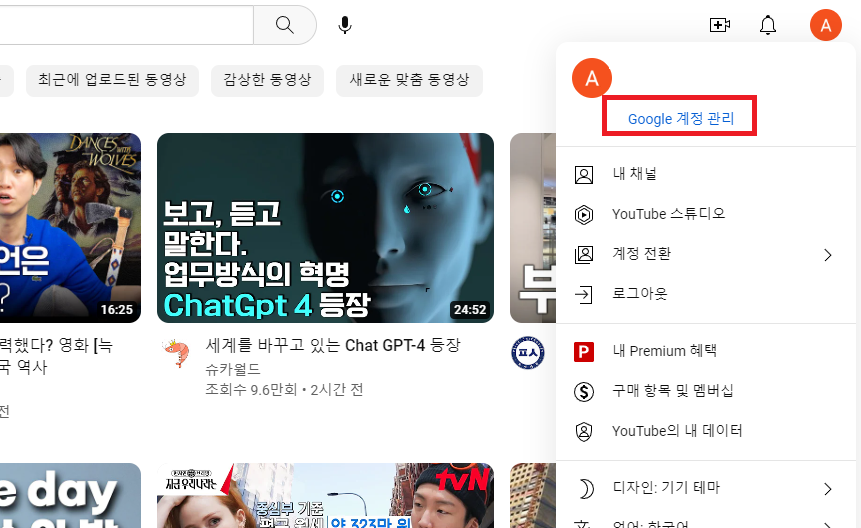Click the red Premium P icon

point(584,352)
